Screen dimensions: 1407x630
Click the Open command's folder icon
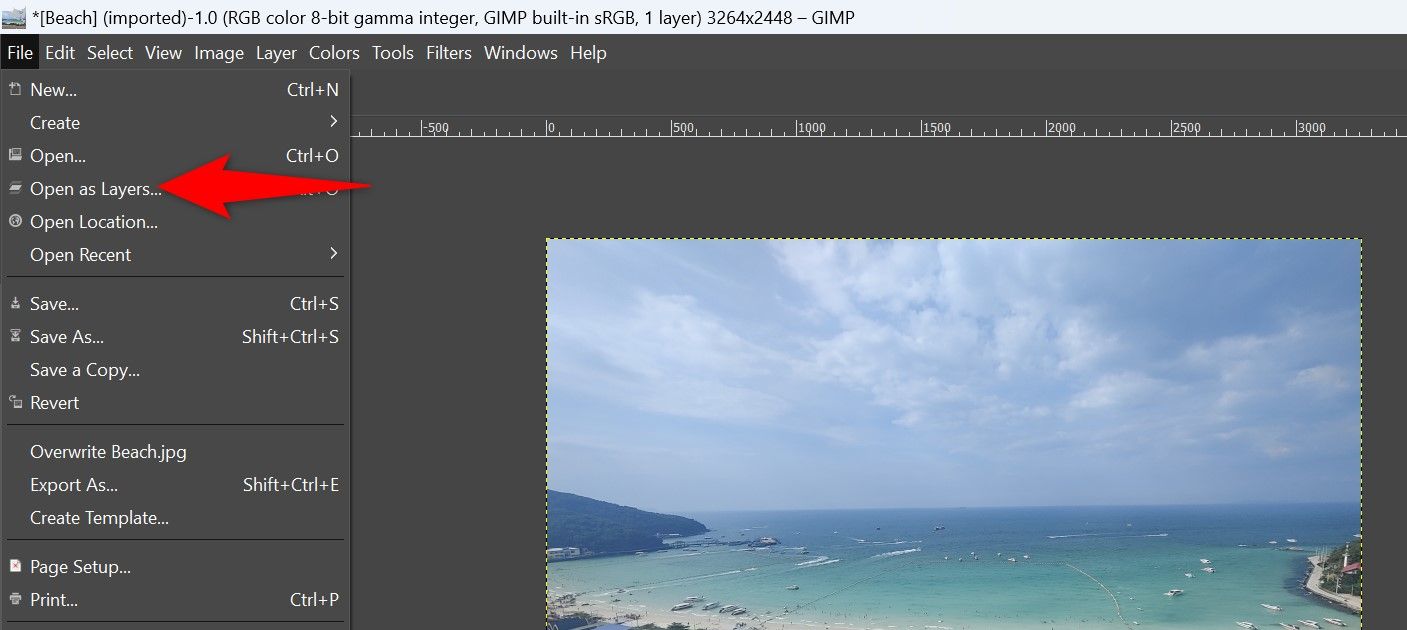pyautogui.click(x=15, y=155)
